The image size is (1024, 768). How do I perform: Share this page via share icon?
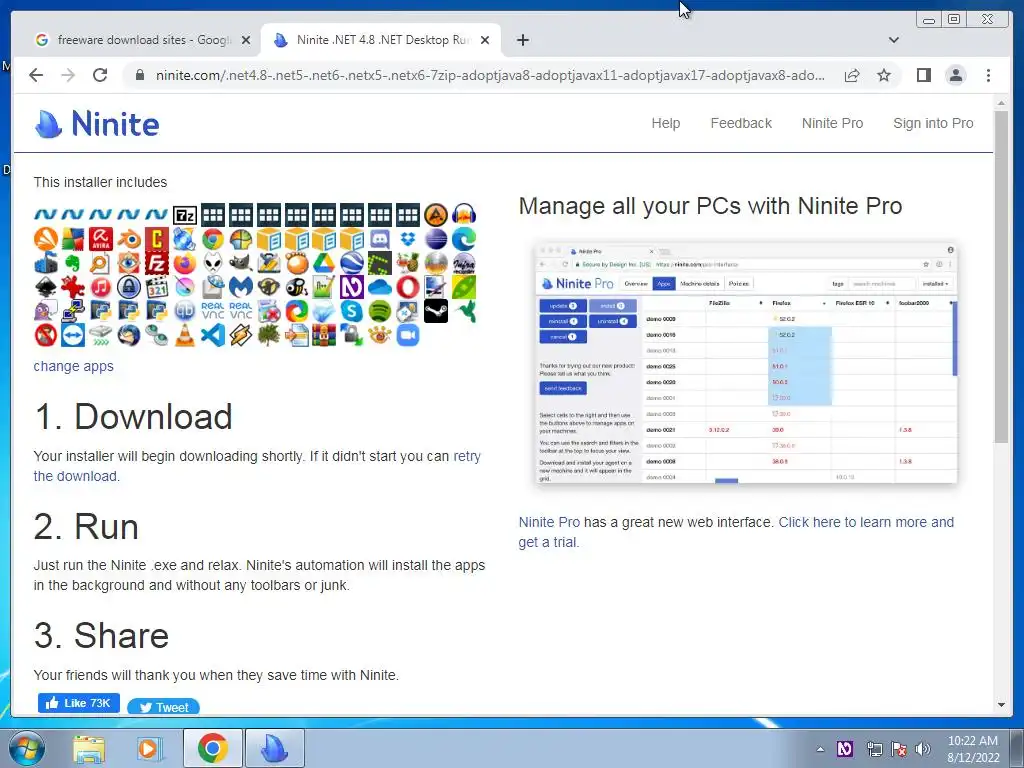coord(852,75)
